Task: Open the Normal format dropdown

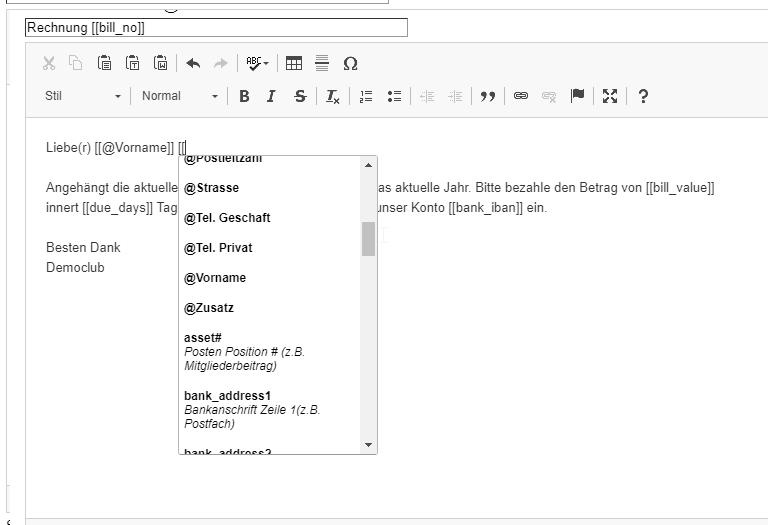Action: click(x=180, y=96)
